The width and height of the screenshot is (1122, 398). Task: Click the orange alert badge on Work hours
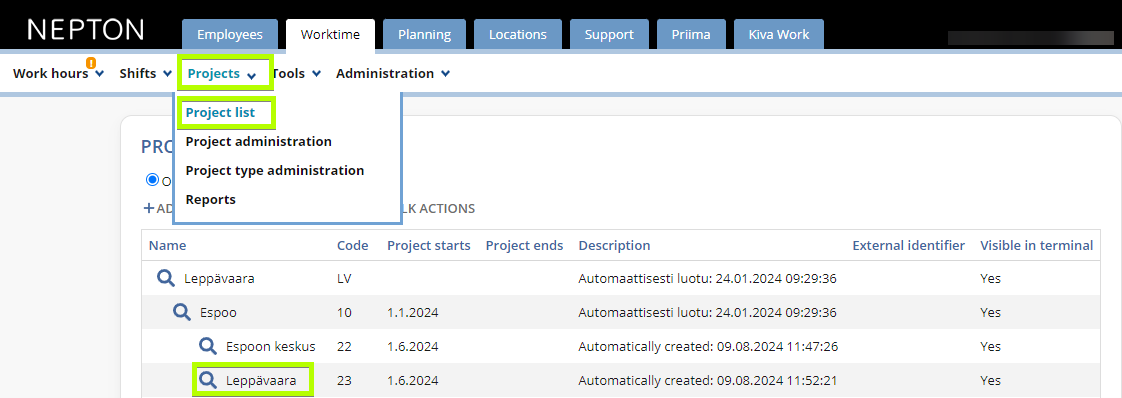91,63
